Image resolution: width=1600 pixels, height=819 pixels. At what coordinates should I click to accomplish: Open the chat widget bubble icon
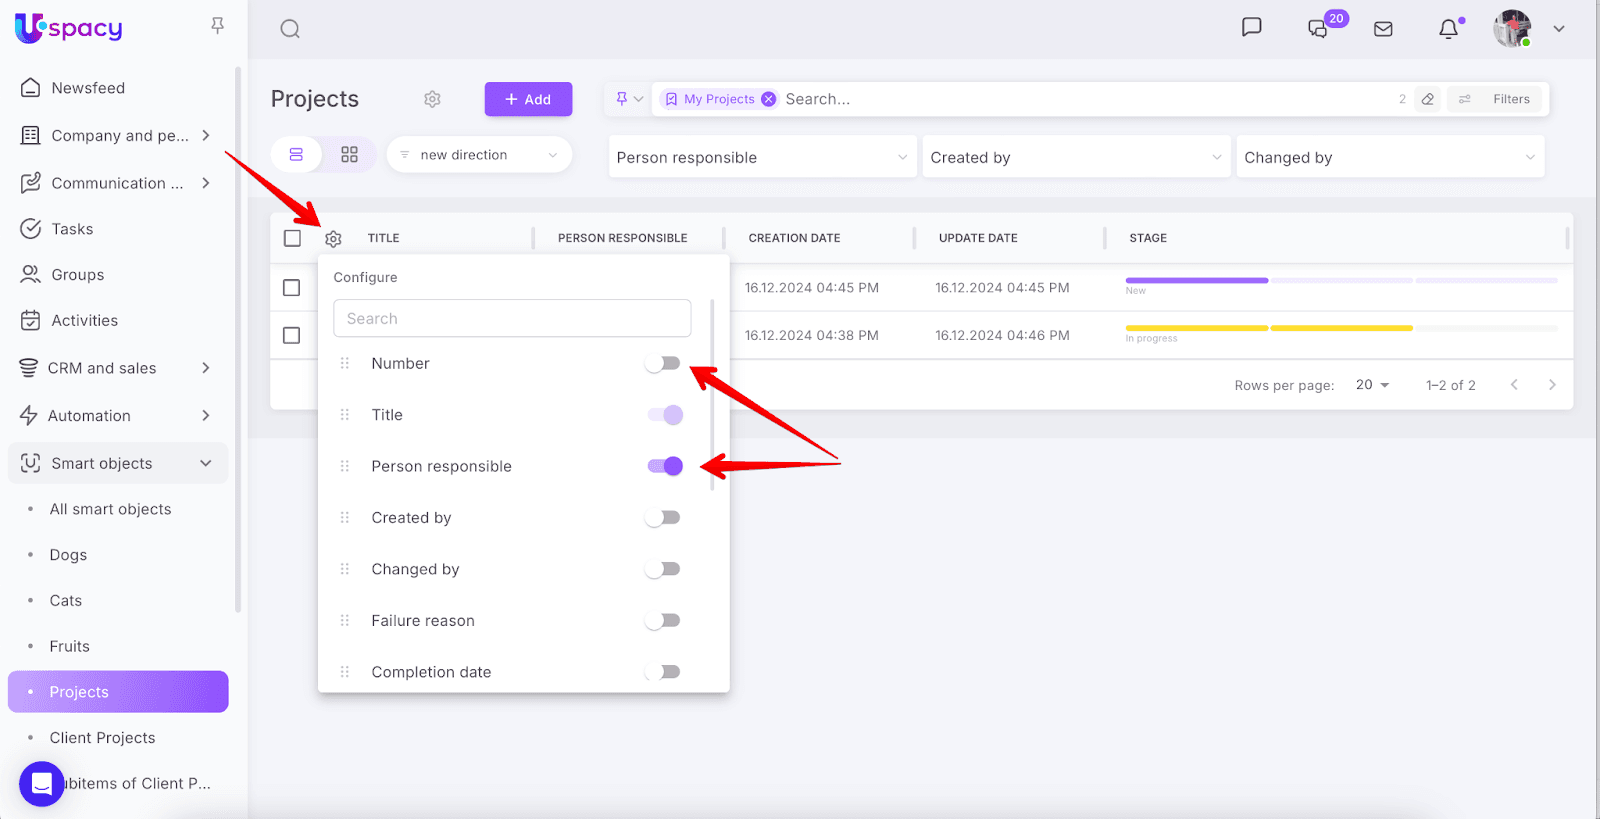click(x=41, y=783)
